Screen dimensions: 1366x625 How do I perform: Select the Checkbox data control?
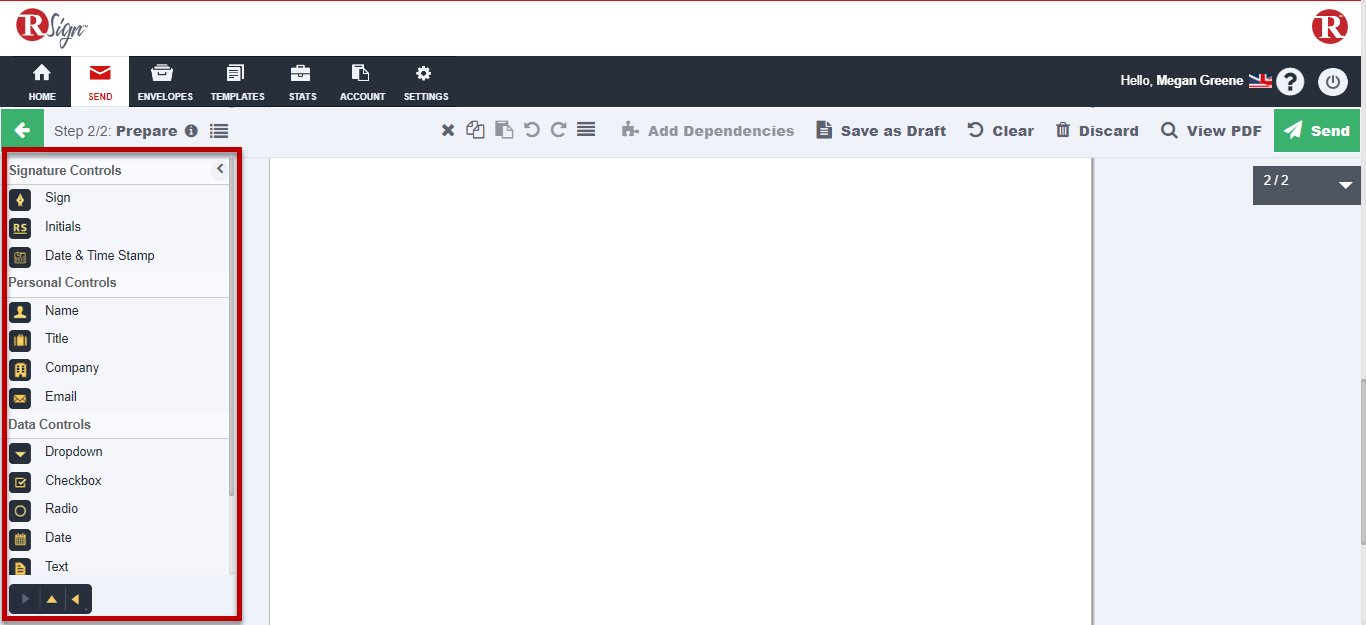pos(73,481)
